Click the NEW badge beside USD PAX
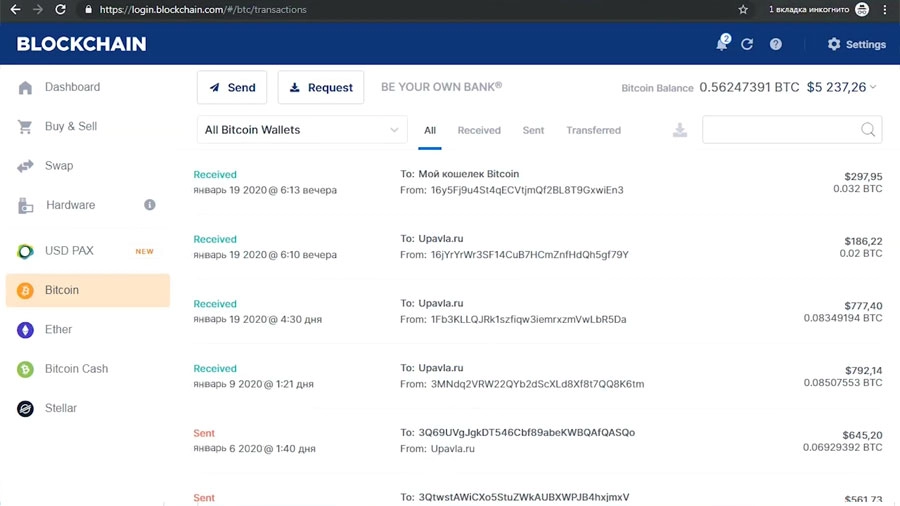This screenshot has width=900, height=506. coord(144,251)
